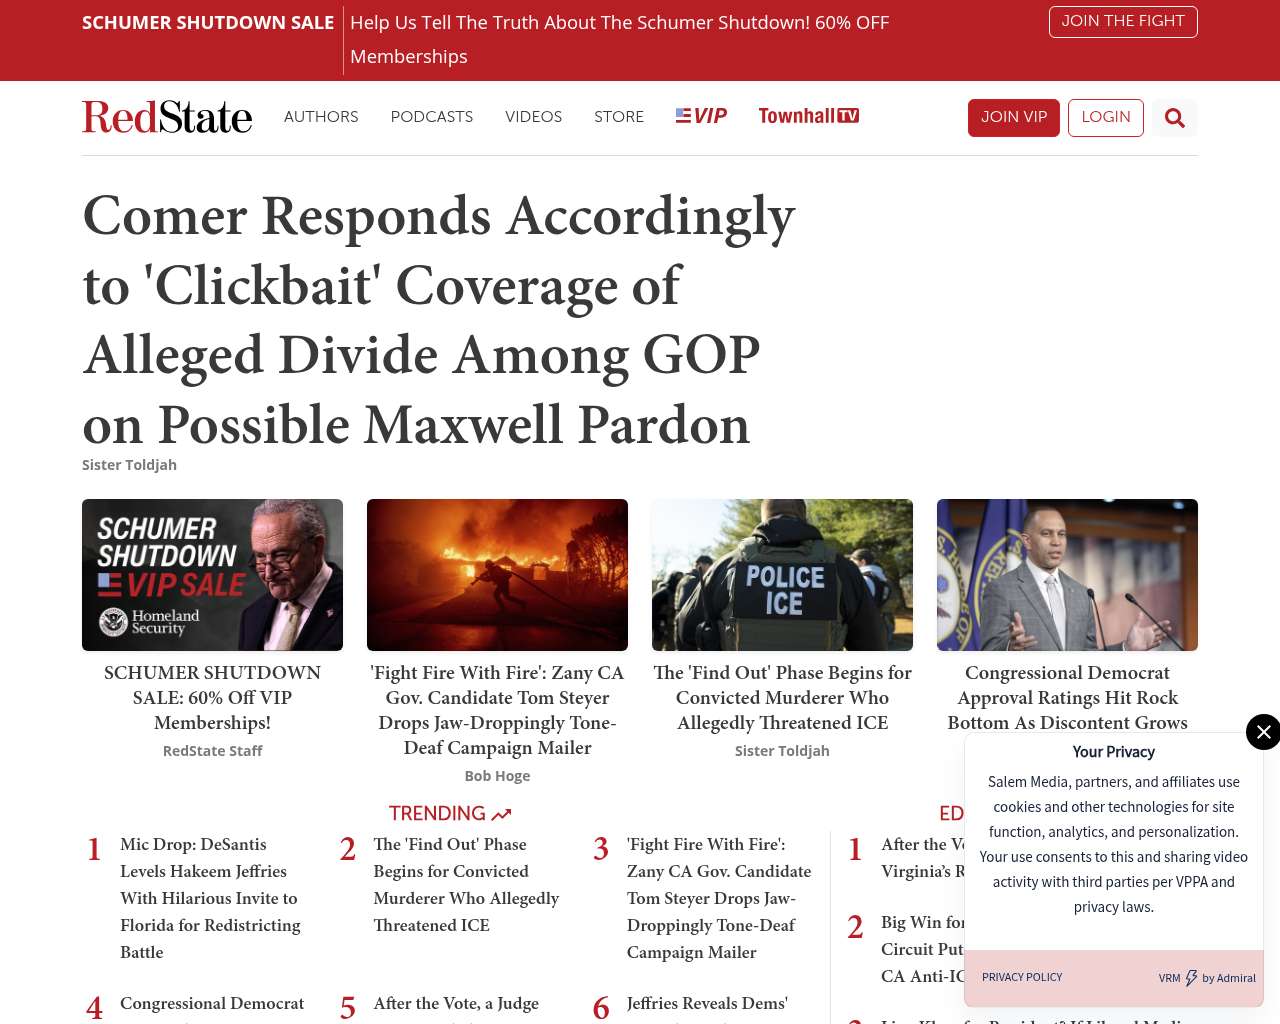Open trending story 6 'Jeffries Reveals Dems'
The height and width of the screenshot is (1024, 1280).
pyautogui.click(x=707, y=1005)
